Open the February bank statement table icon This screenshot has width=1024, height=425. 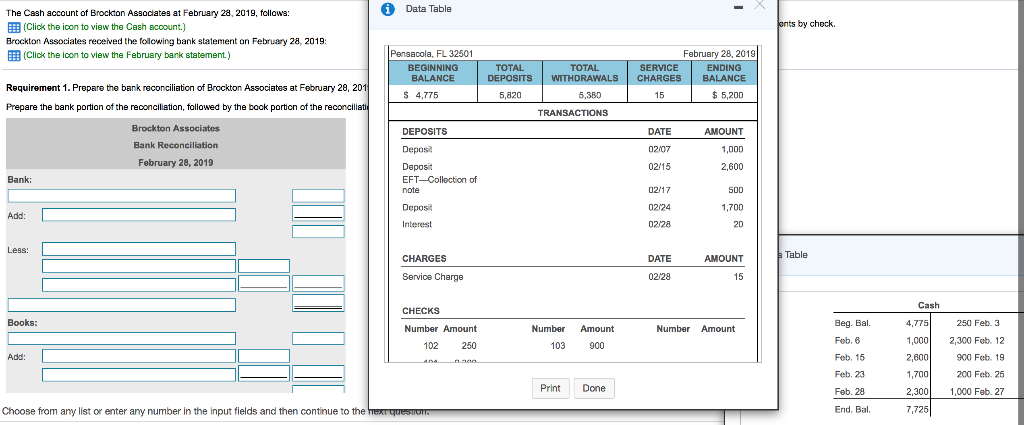(13, 55)
